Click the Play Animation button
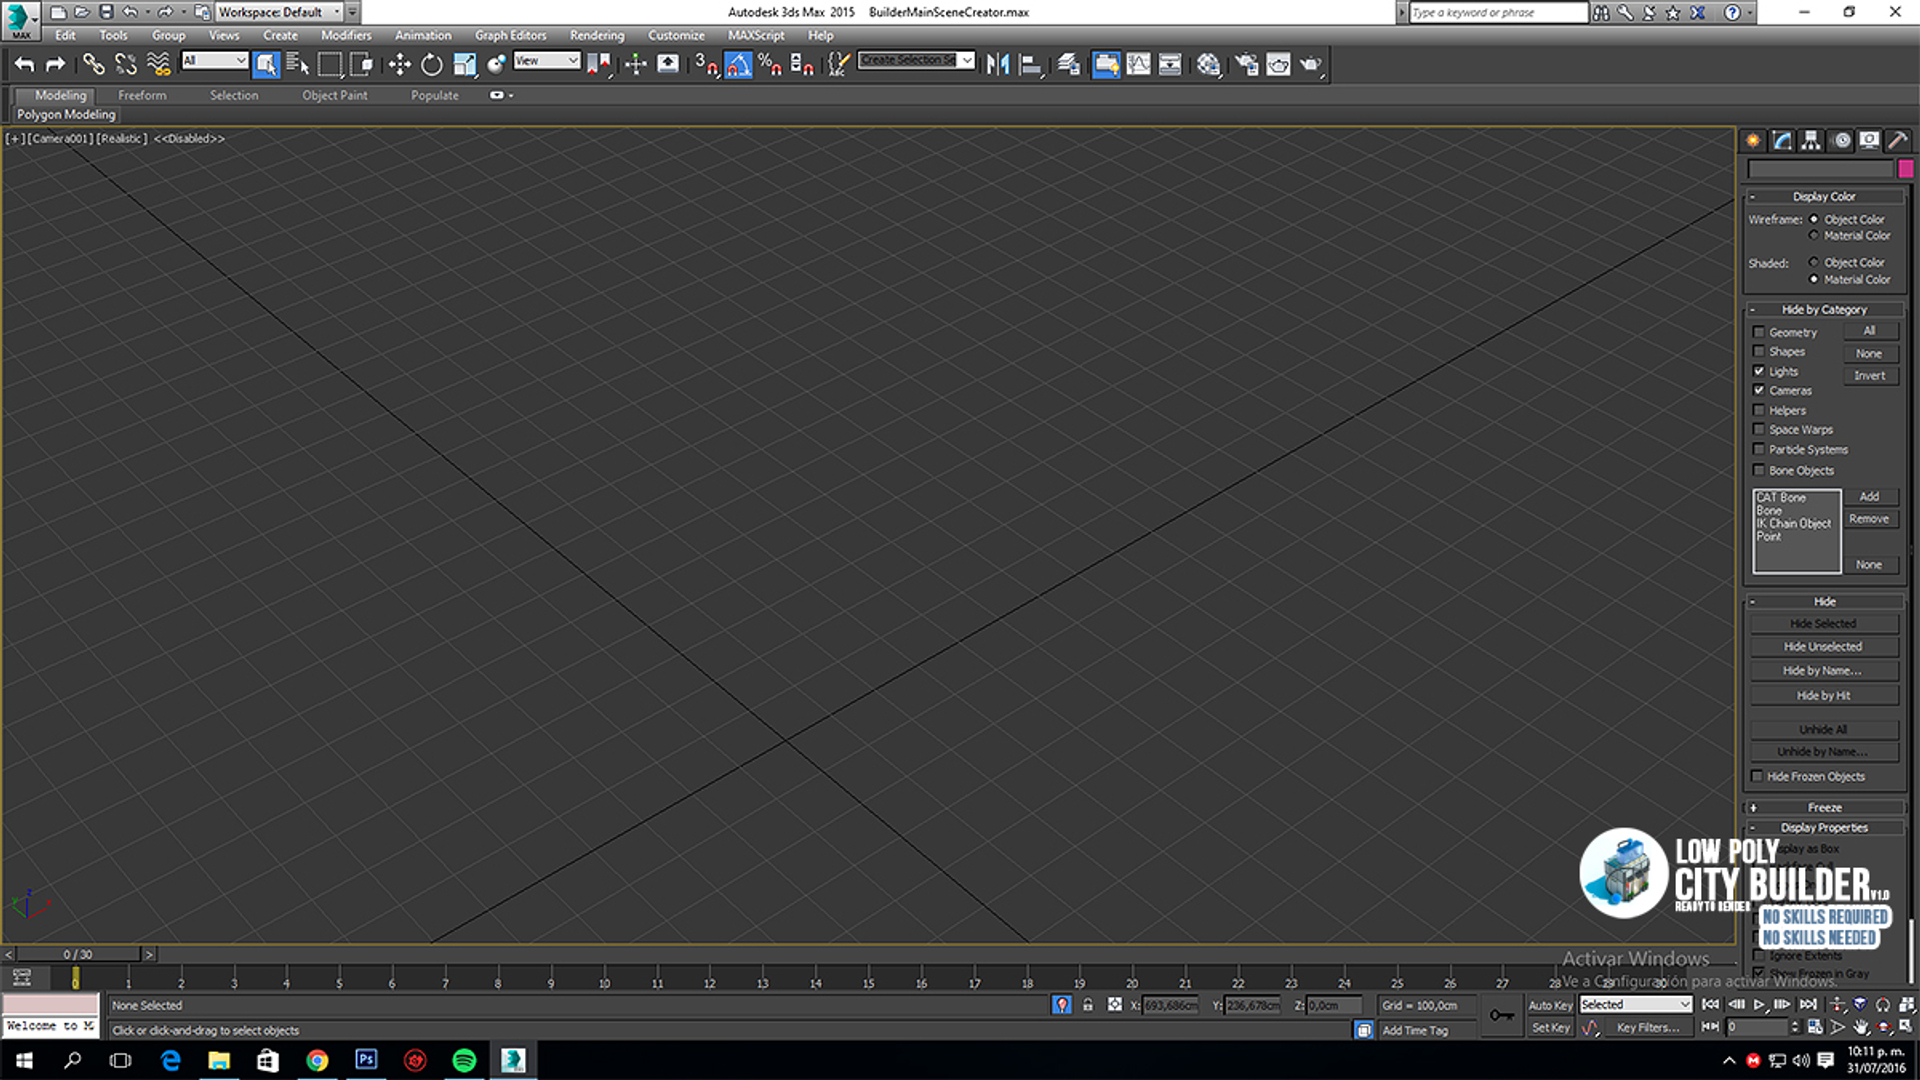 (x=1759, y=1004)
